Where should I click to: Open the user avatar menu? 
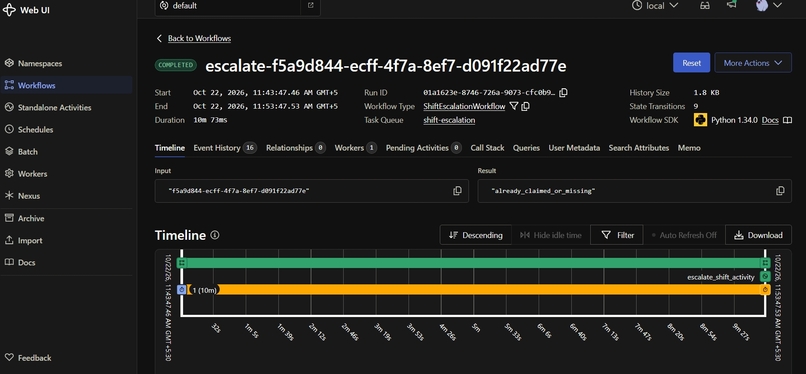[769, 5]
